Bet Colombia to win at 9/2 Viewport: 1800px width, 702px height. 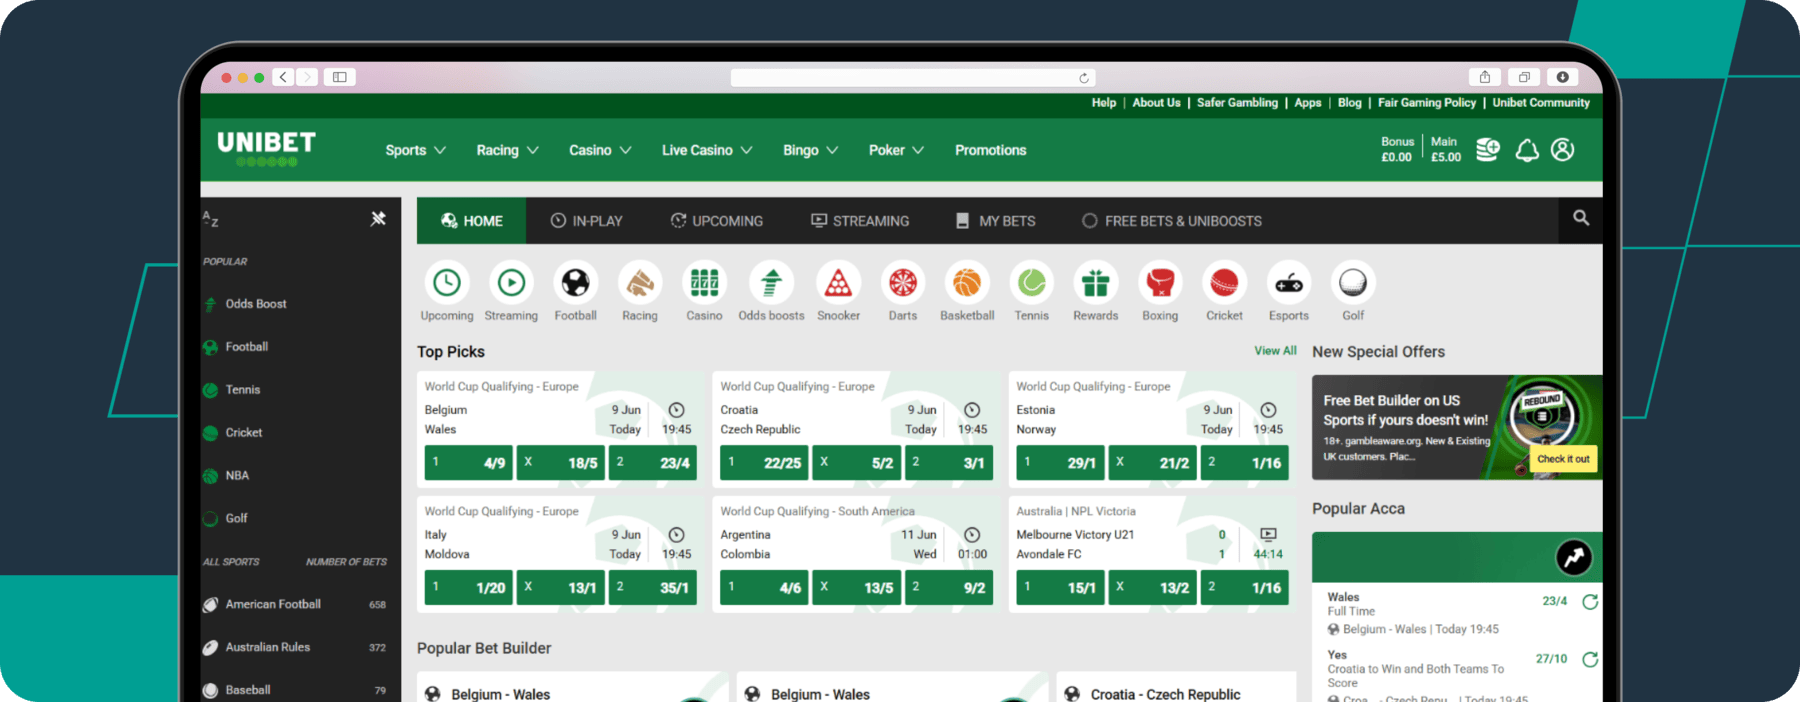point(949,588)
